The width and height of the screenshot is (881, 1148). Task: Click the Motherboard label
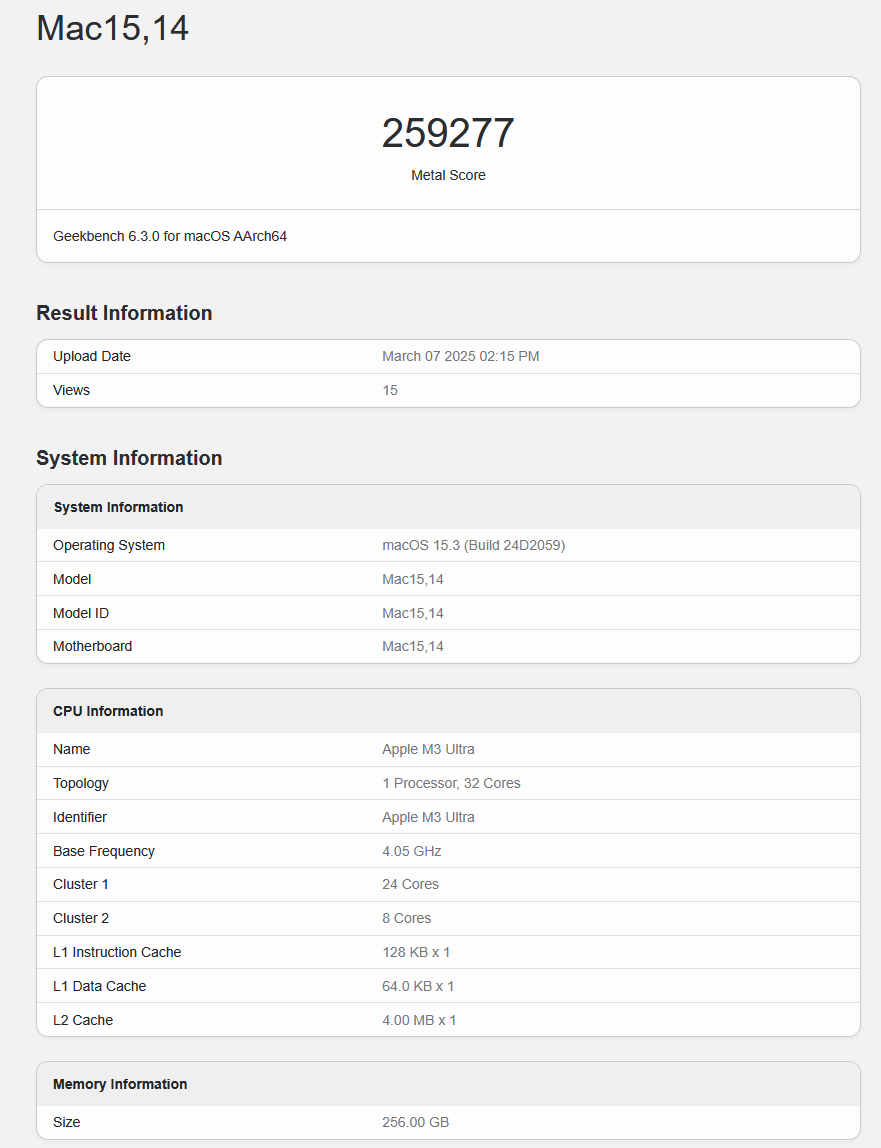click(92, 646)
